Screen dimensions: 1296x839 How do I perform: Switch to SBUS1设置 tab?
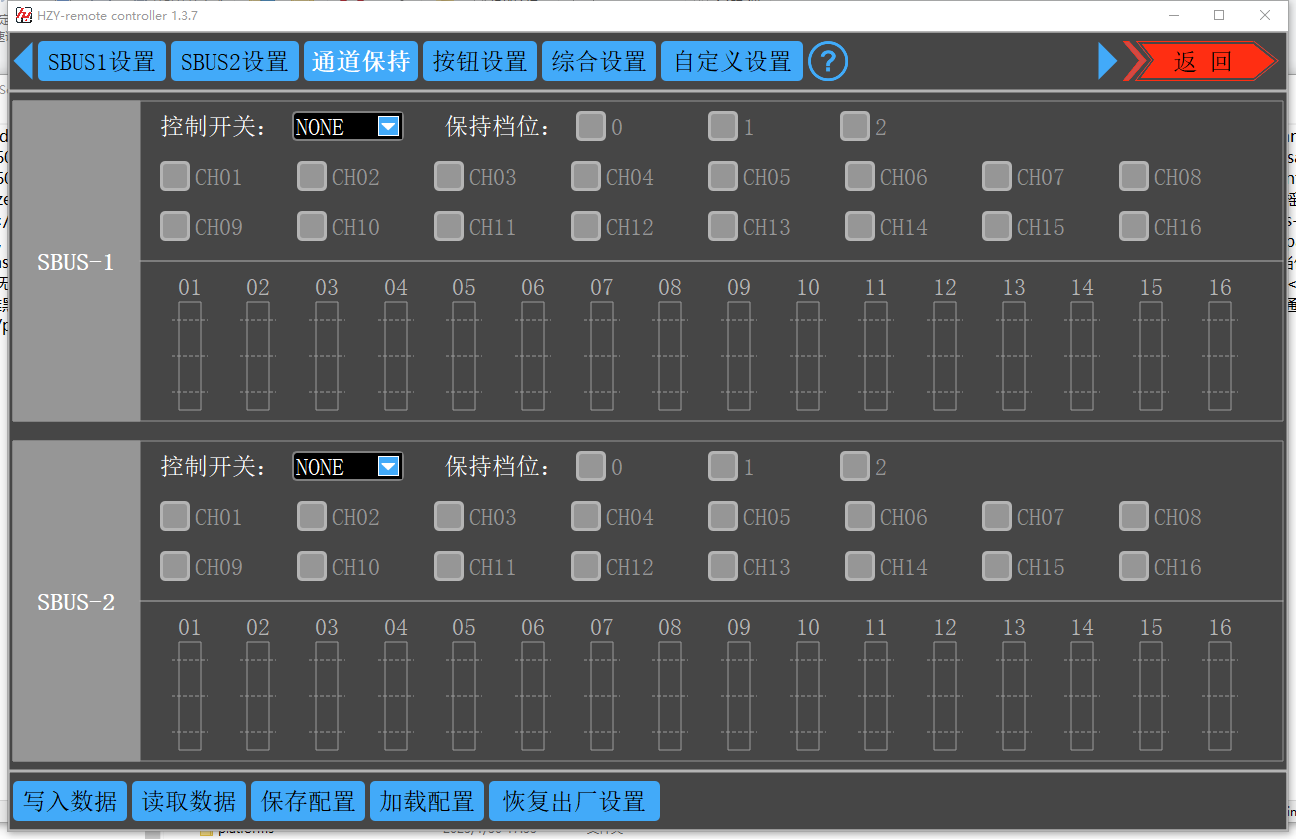[x=102, y=61]
